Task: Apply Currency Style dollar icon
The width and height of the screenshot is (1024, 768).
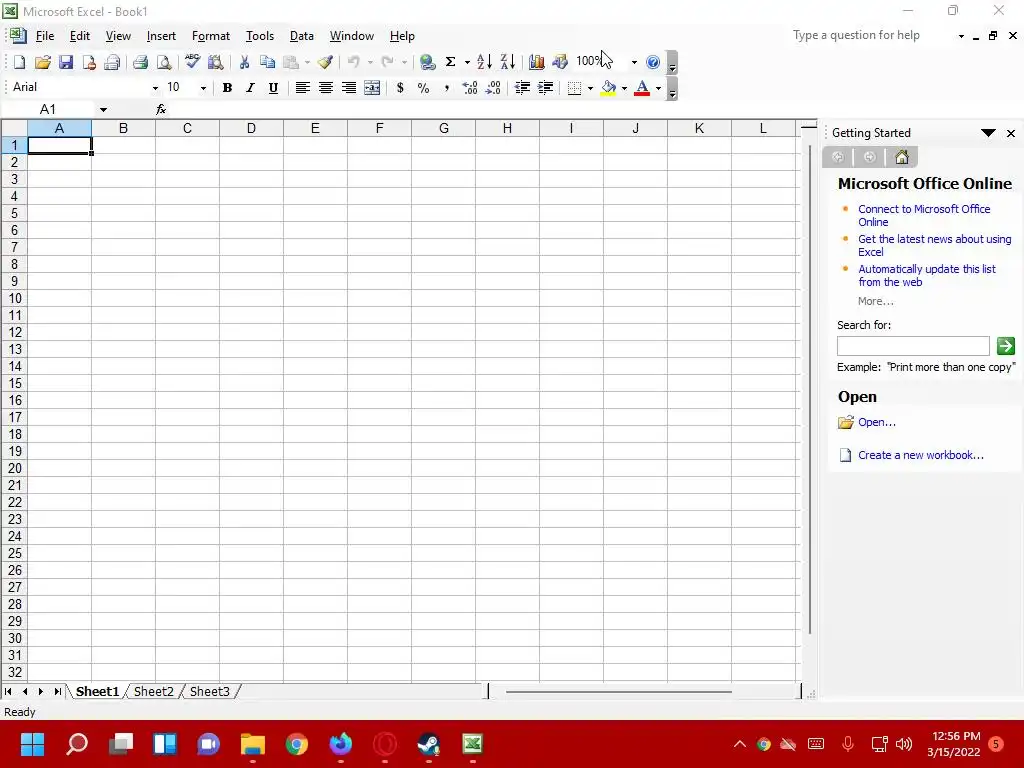Action: coord(400,88)
